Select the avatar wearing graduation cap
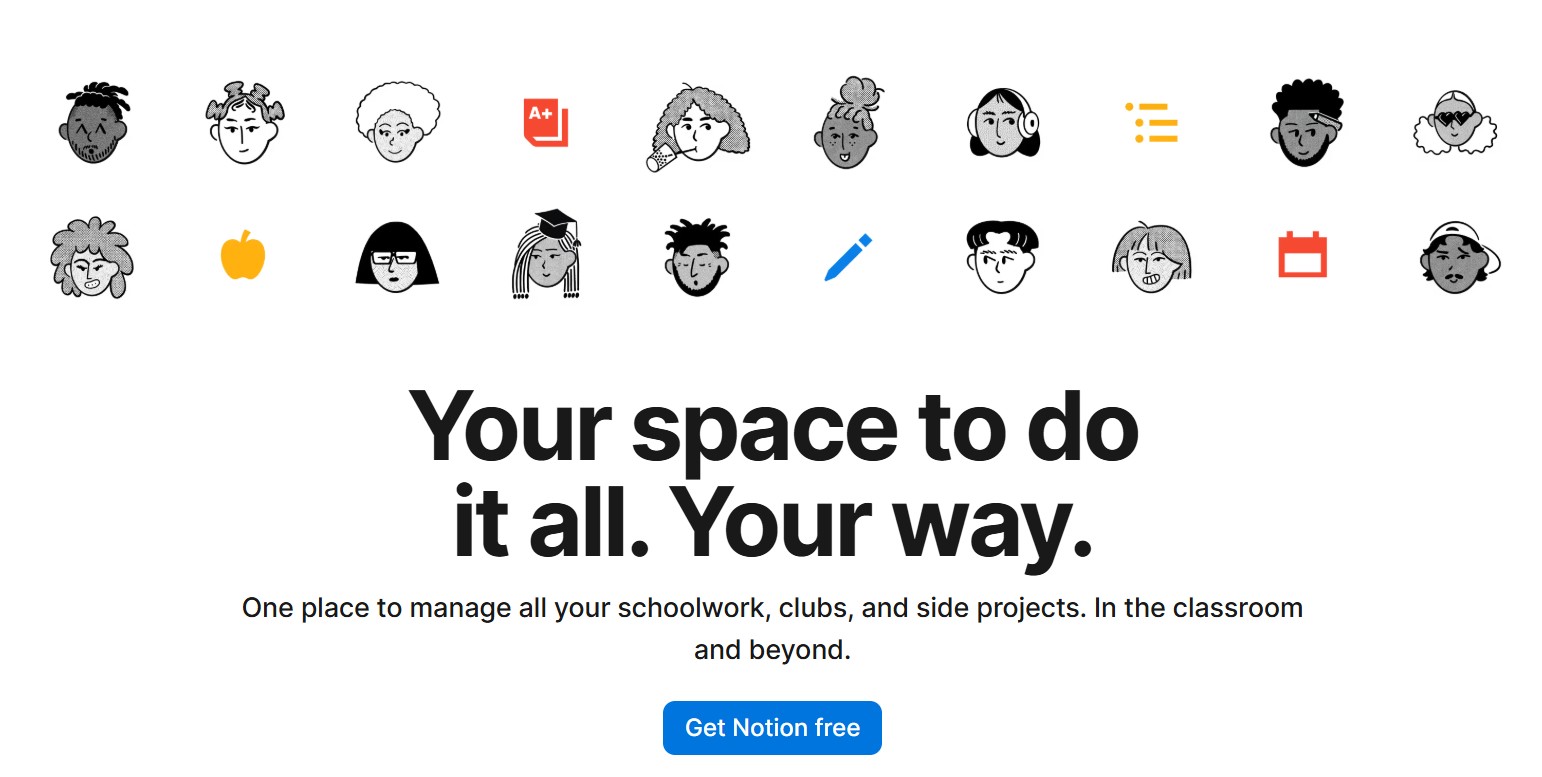The image size is (1542, 777). coord(546,255)
